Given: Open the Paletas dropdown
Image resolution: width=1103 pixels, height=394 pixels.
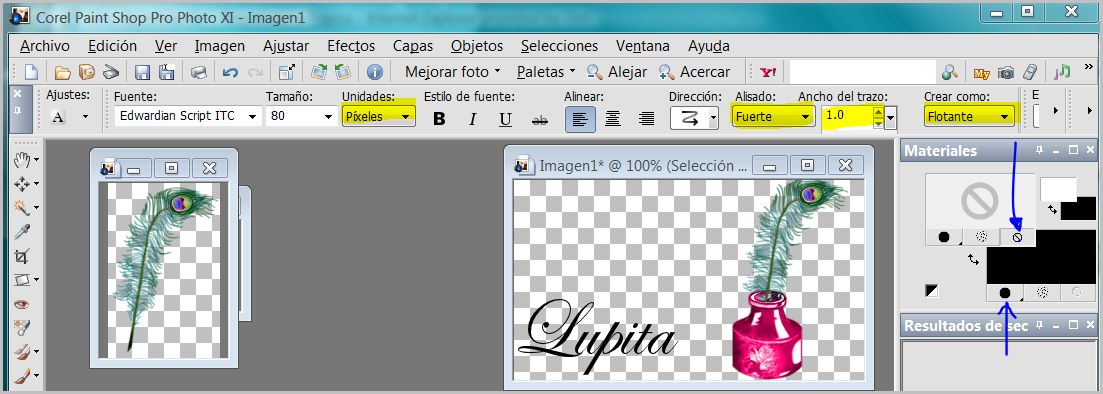Looking at the screenshot, I should (x=546, y=72).
